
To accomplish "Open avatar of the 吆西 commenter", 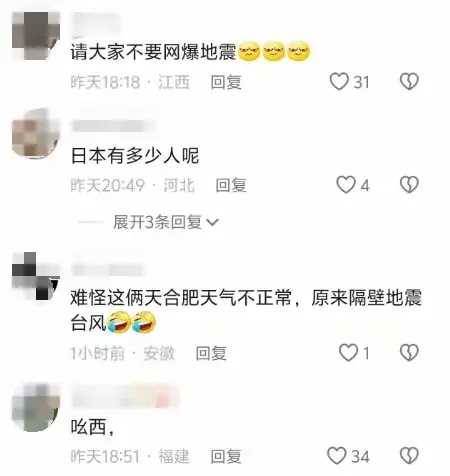I will pyautogui.click(x=36, y=407).
